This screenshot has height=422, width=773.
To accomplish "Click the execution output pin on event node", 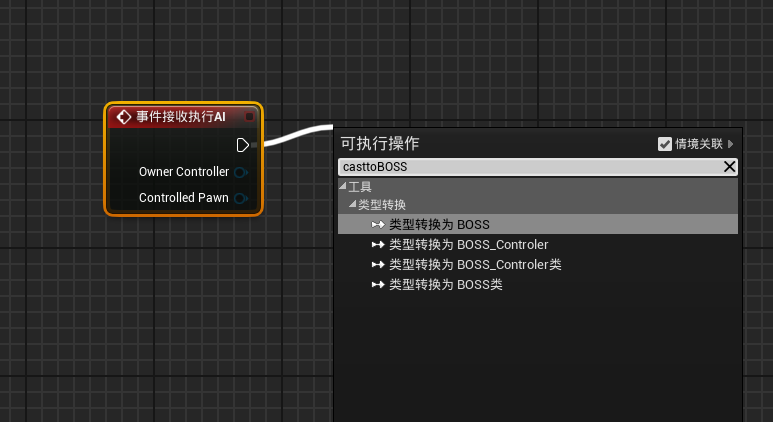I will tap(243, 145).
